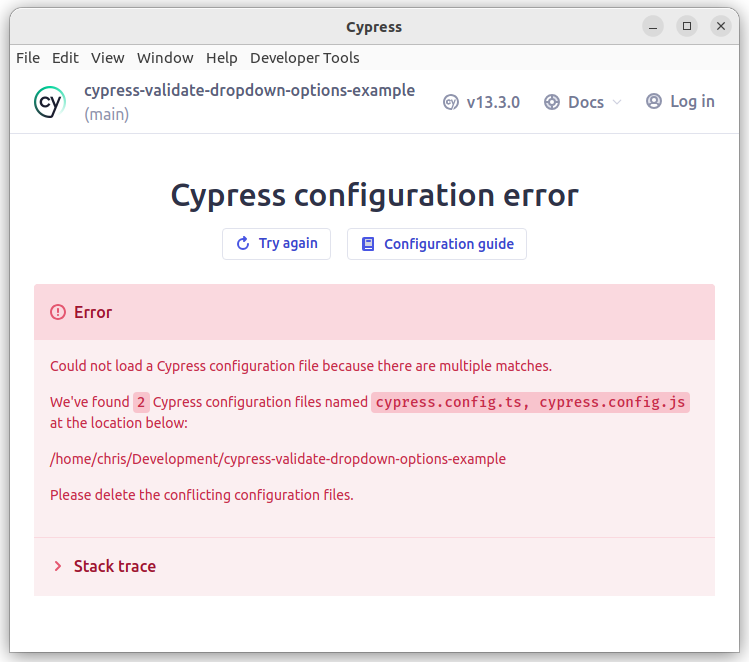Expand the Stack trace section label
749x662 pixels.
[115, 566]
